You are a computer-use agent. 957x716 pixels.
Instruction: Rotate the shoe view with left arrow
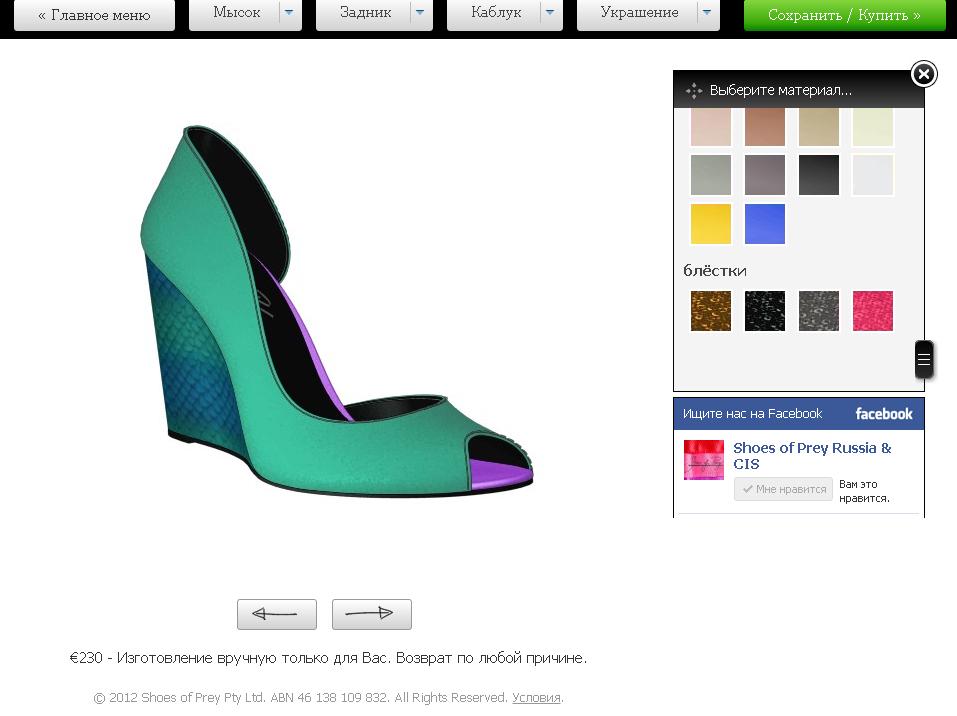pos(276,614)
